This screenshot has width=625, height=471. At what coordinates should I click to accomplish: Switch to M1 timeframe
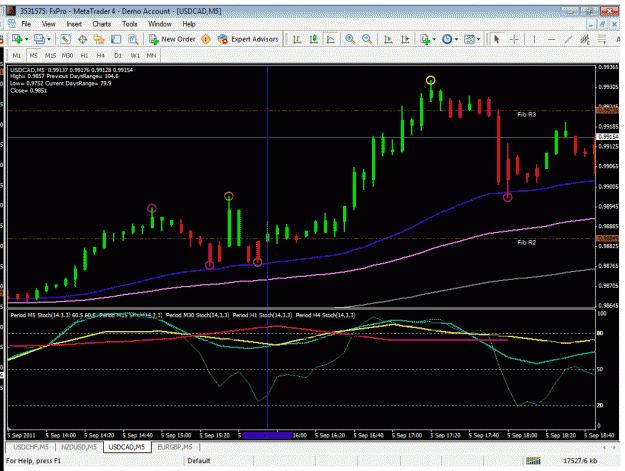(x=17, y=55)
